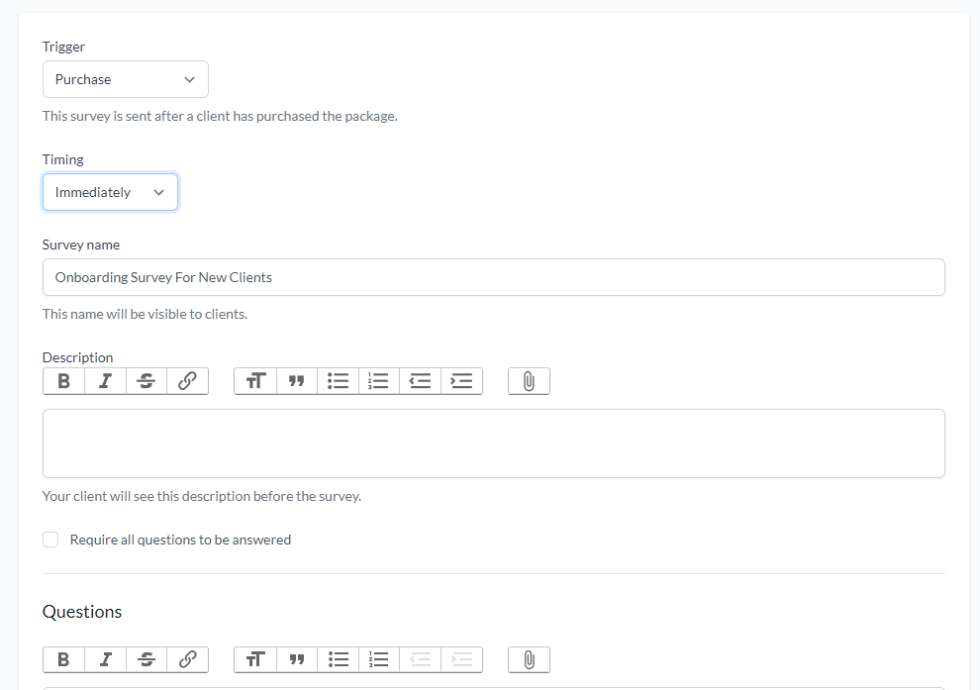Viewport: 980px width, 690px height.
Task: Open the Trigger dropdown showing Purchase
Action: pyautogui.click(x=125, y=79)
